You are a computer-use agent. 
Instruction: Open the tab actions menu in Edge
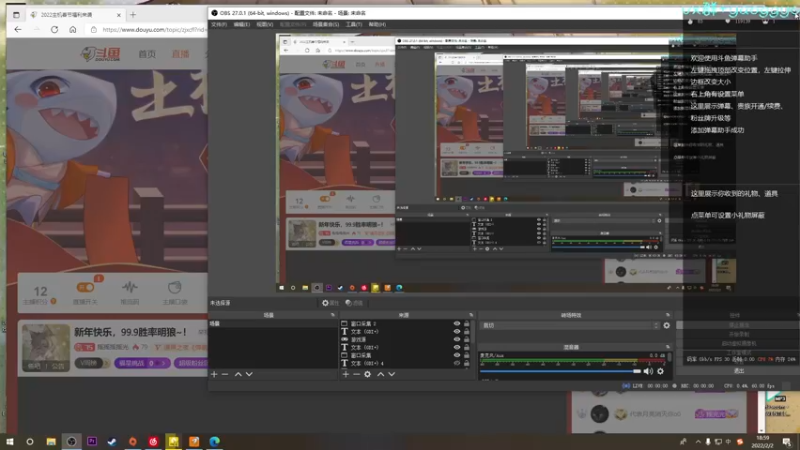(x=16, y=15)
